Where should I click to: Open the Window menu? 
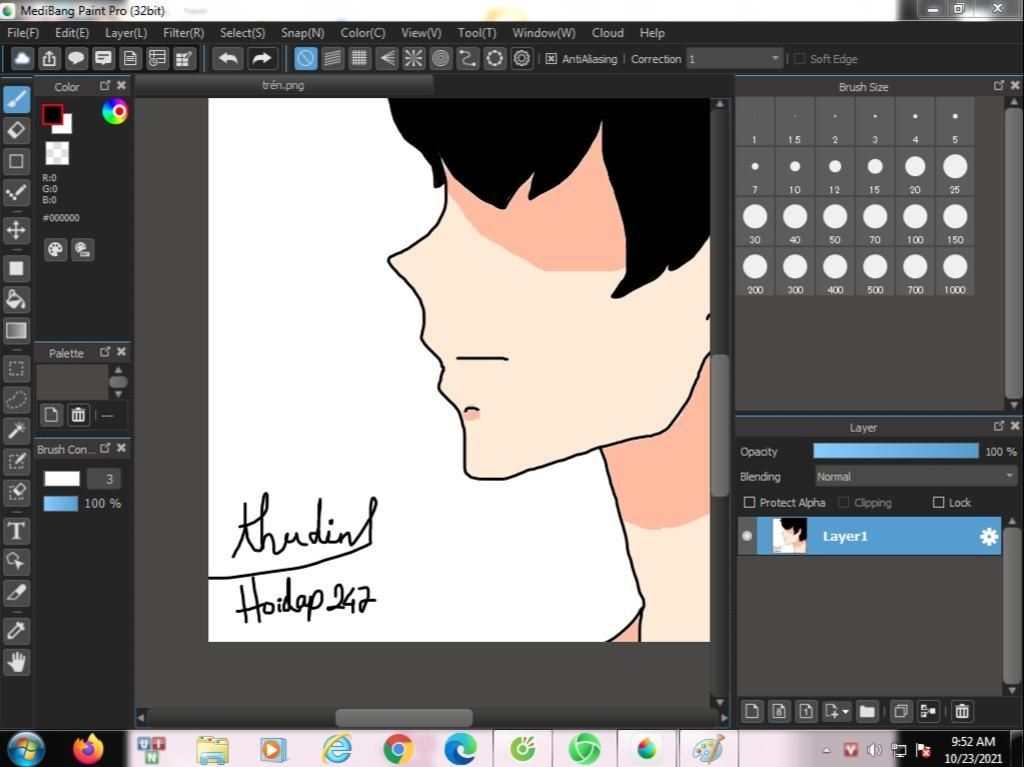click(x=543, y=33)
